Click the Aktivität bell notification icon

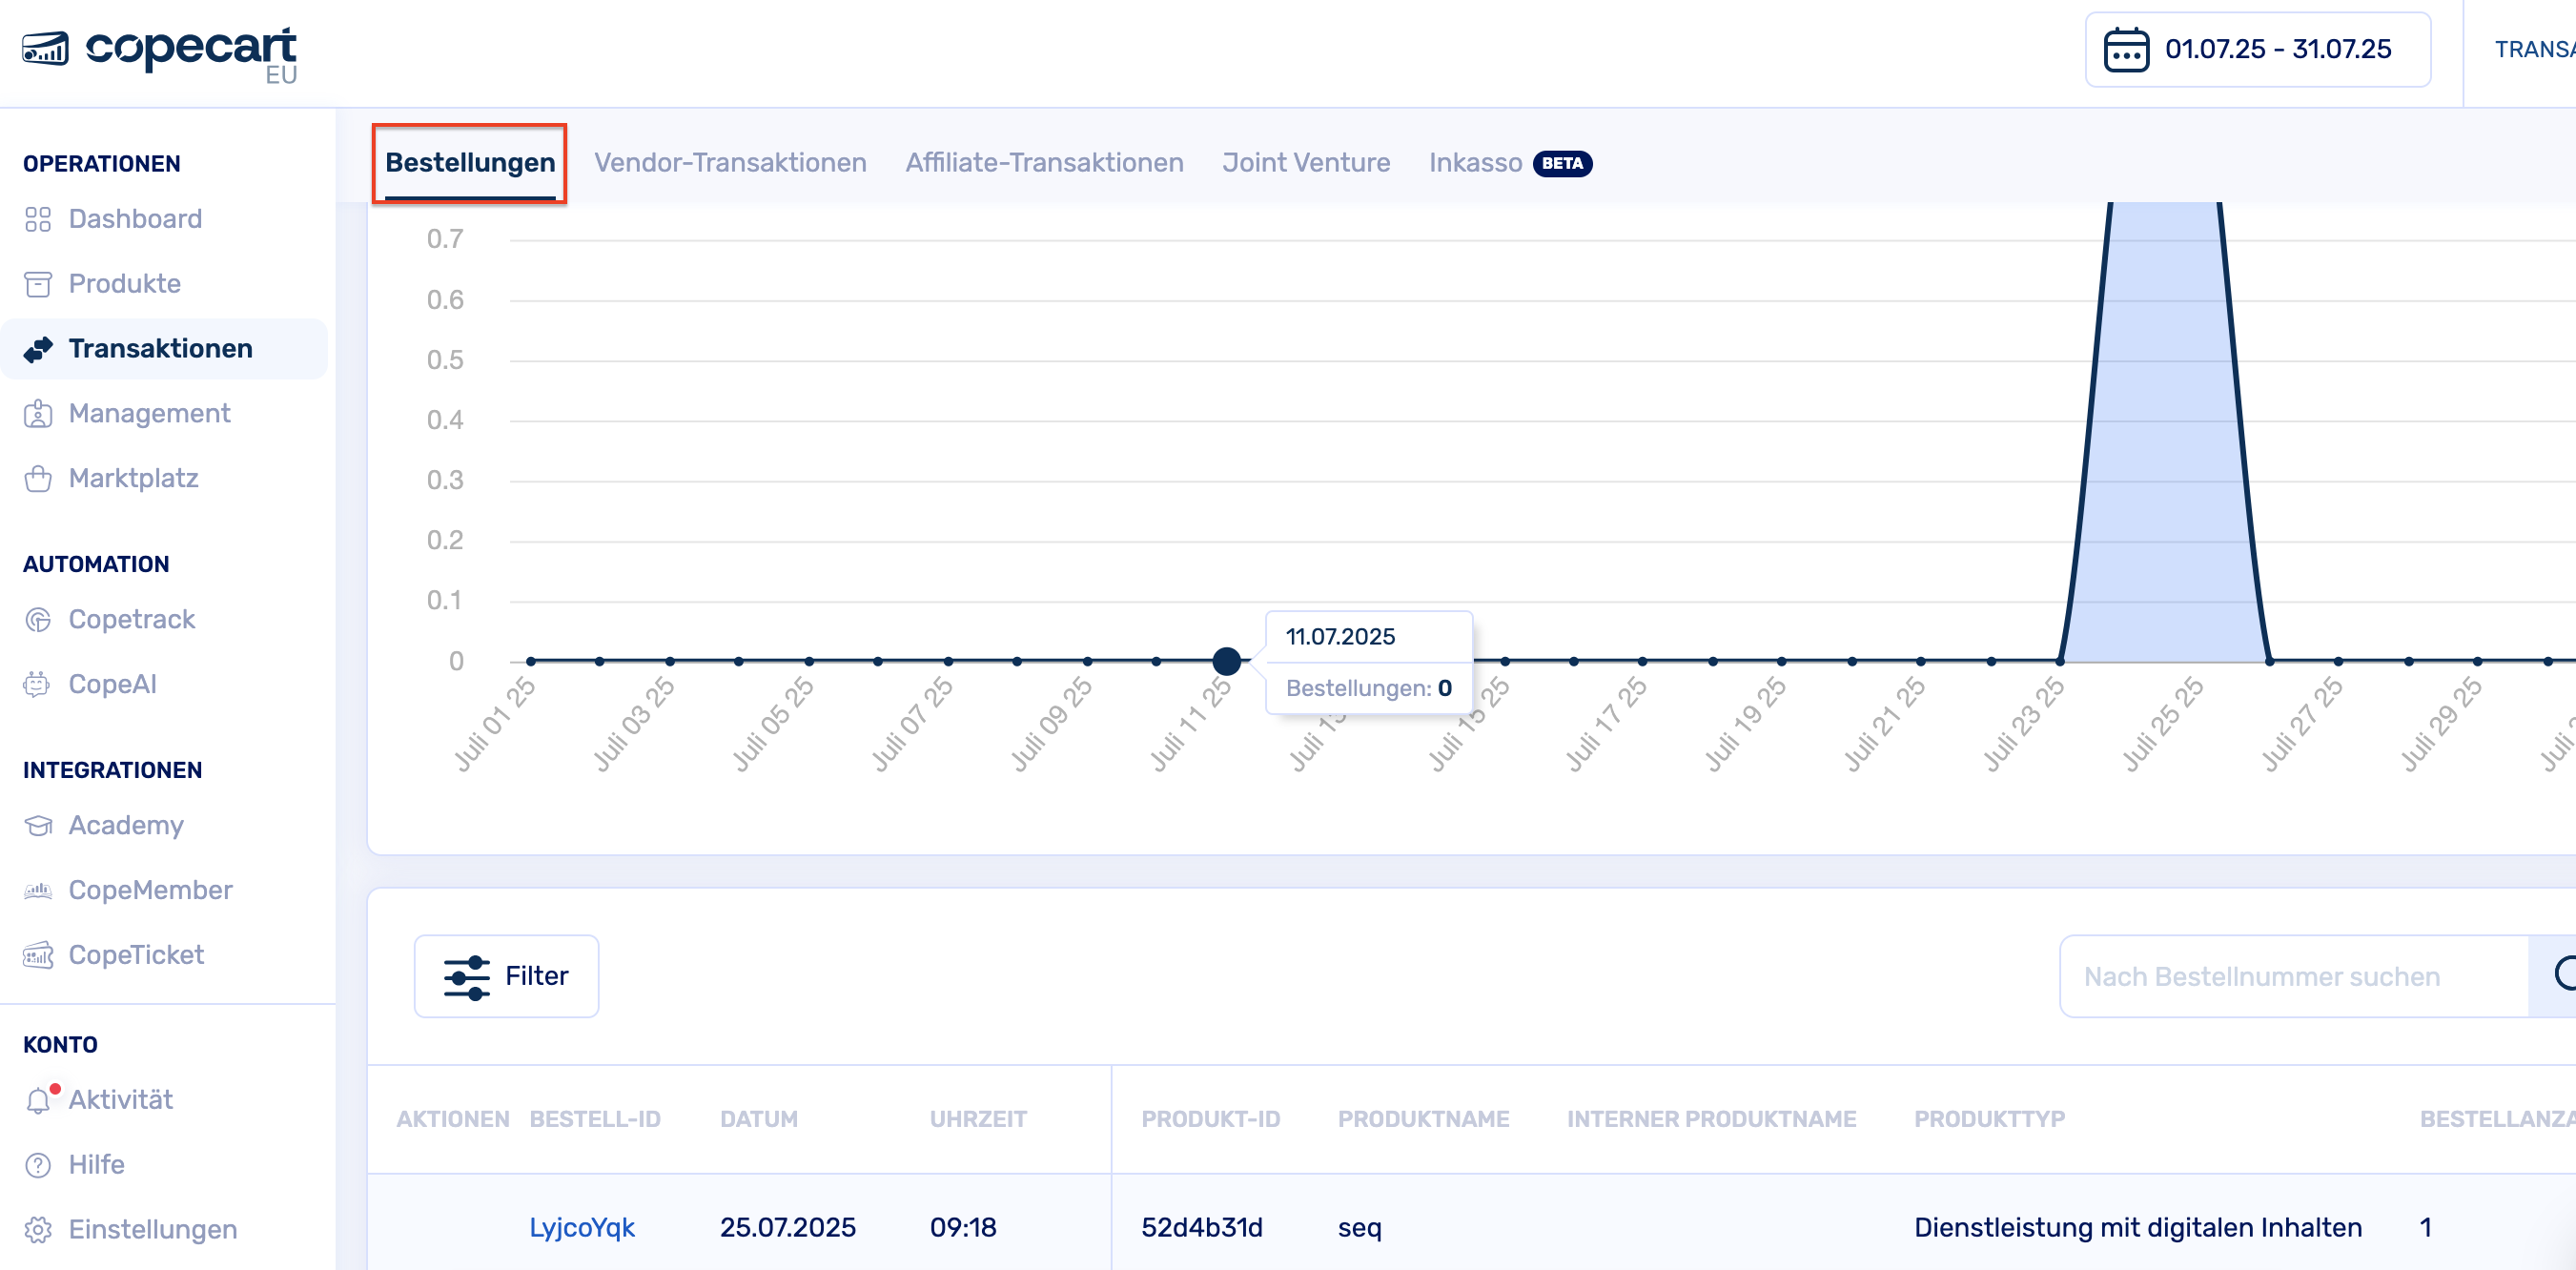(x=38, y=1100)
